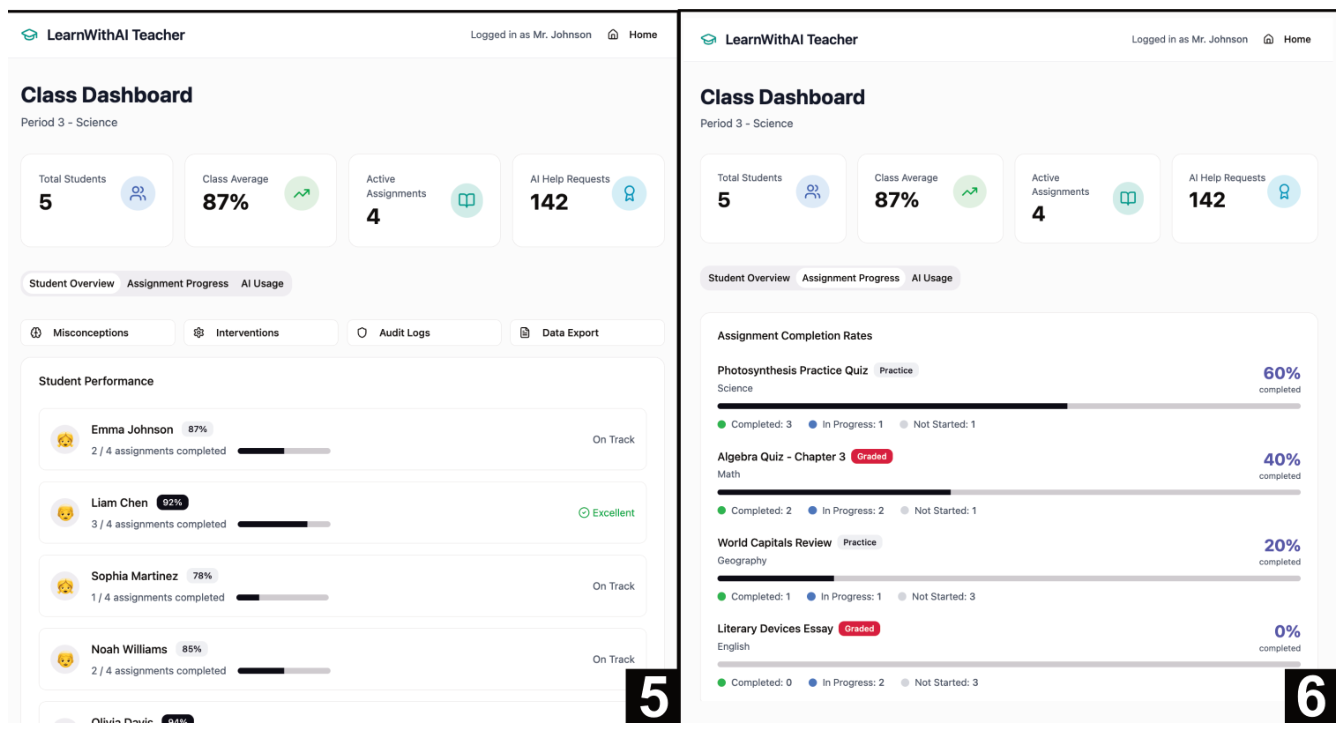
Task: Click the World Capitals Review title
Action: (775, 542)
